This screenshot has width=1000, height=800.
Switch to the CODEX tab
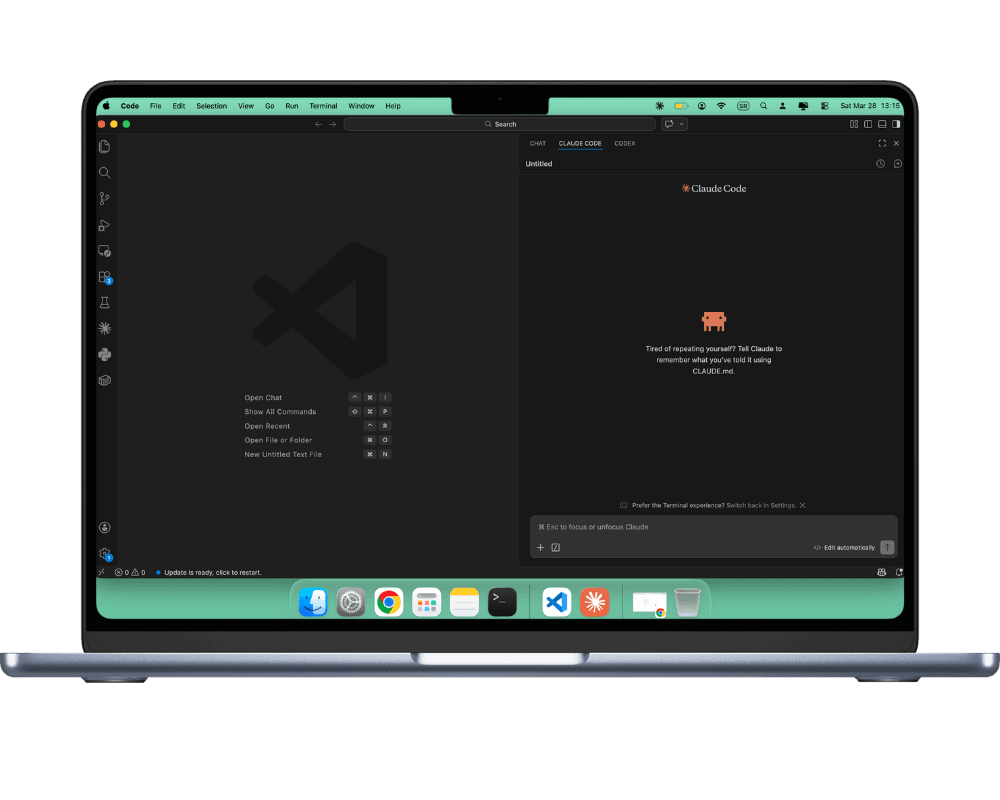[624, 144]
